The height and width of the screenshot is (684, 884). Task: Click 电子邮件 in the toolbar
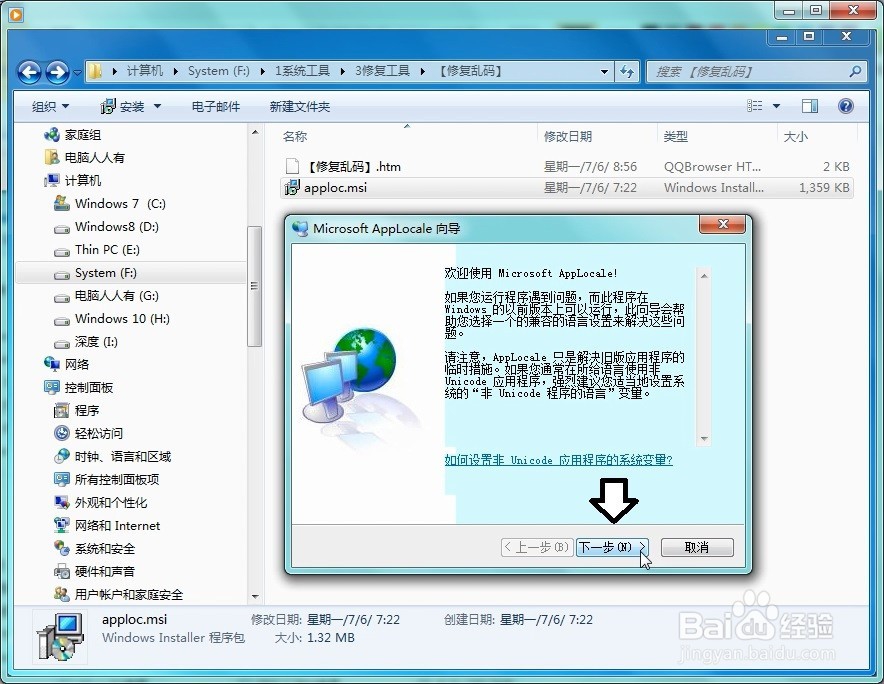tap(215, 107)
